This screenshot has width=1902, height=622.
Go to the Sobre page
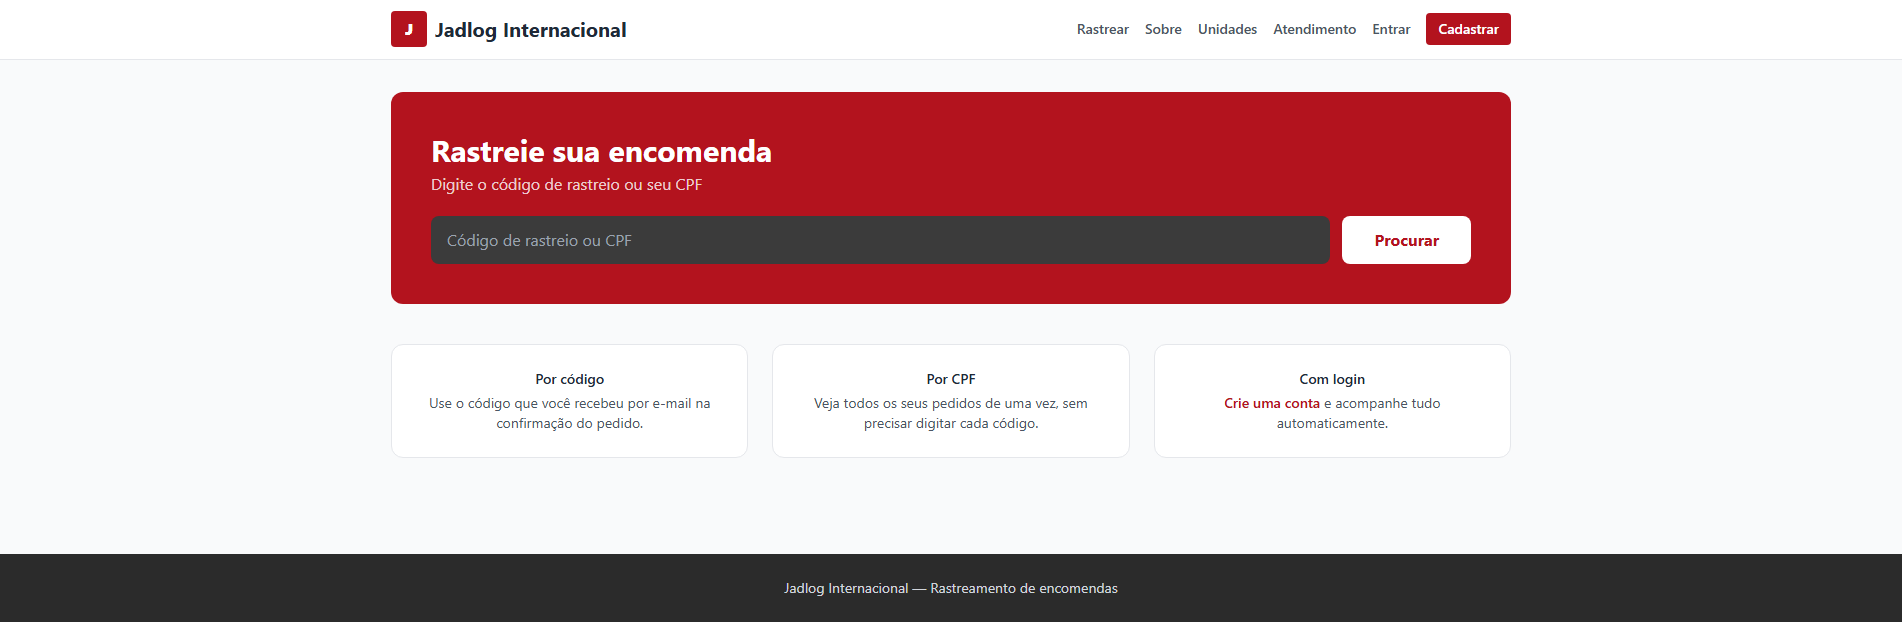1163,29
